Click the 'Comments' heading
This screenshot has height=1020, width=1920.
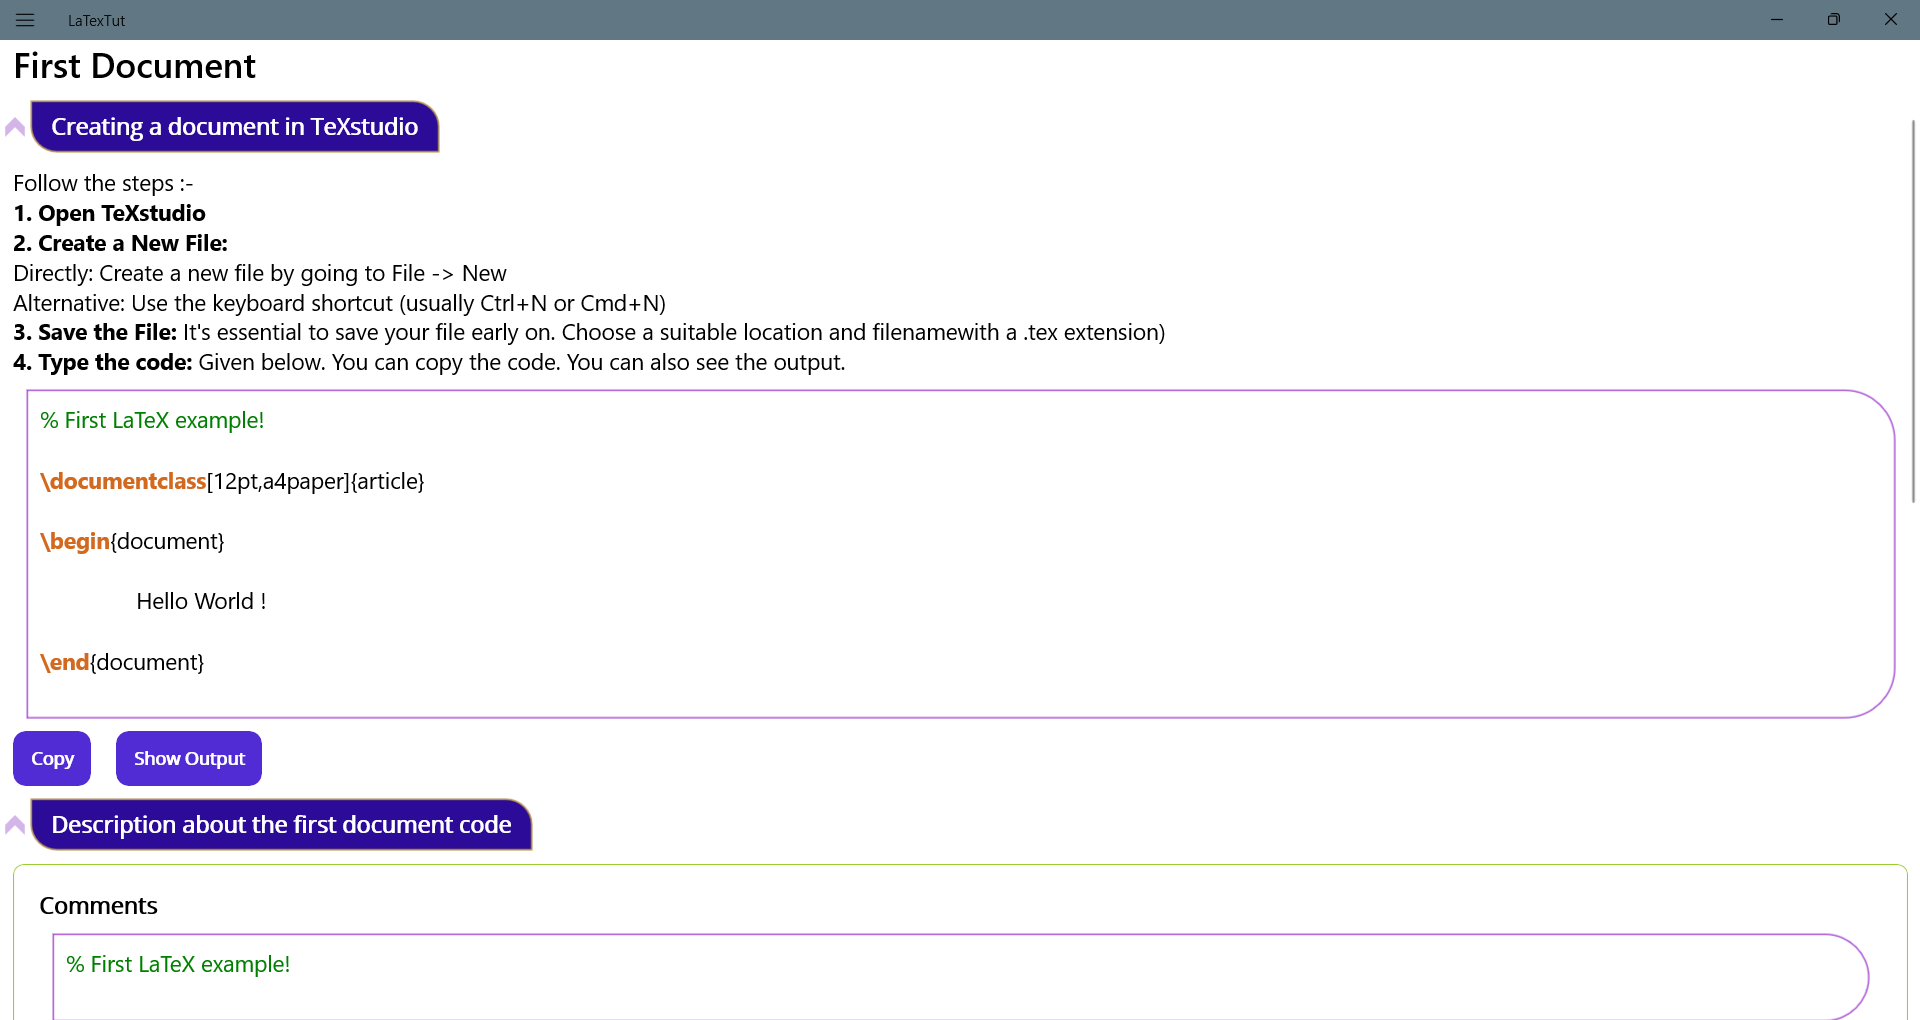[x=99, y=906]
